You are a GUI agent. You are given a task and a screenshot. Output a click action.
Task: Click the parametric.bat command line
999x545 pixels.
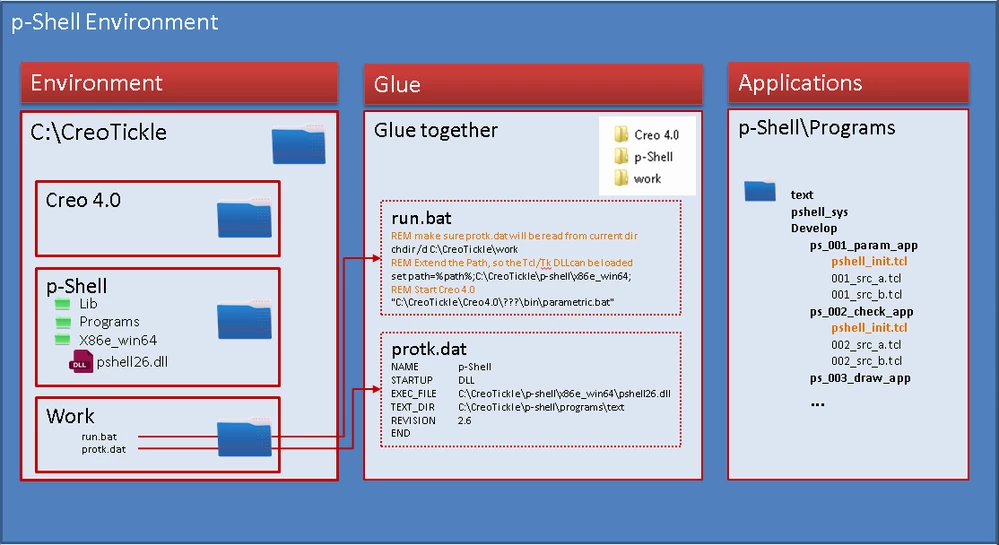click(502, 302)
